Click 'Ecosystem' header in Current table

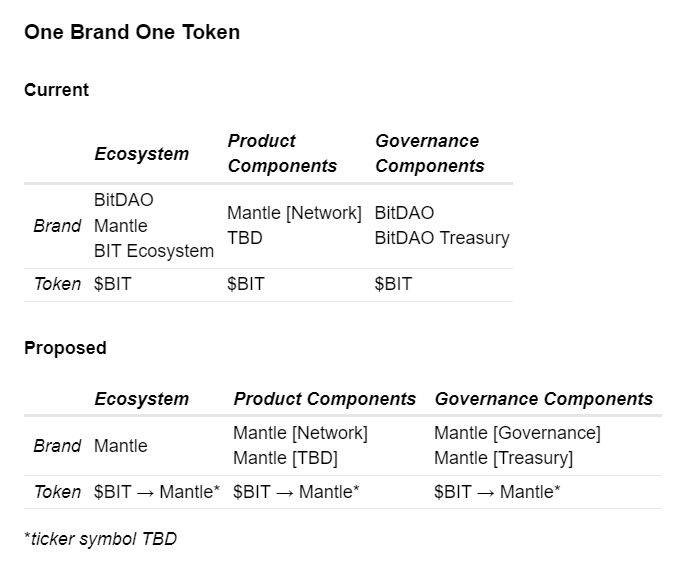tap(141, 154)
